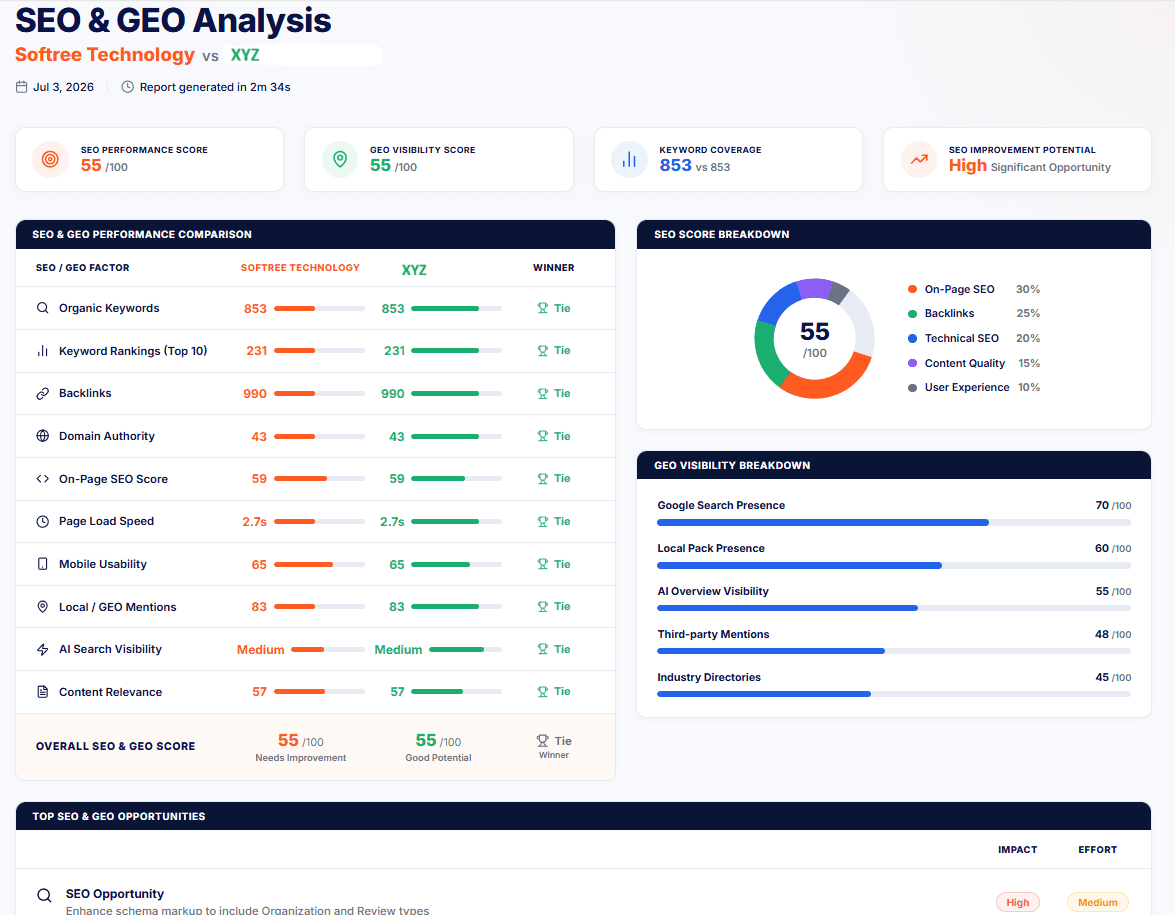The image size is (1175, 915).
Task: Click the 853 vs 853 Keyword Coverage value
Action: [695, 166]
